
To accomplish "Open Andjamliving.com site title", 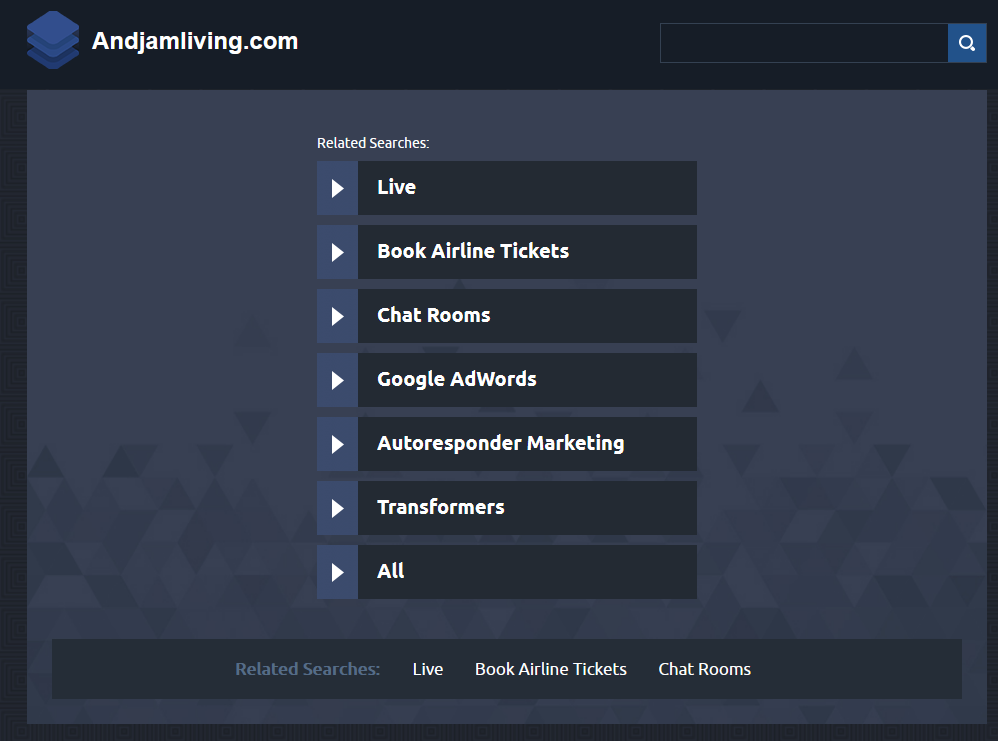I will tap(195, 41).
